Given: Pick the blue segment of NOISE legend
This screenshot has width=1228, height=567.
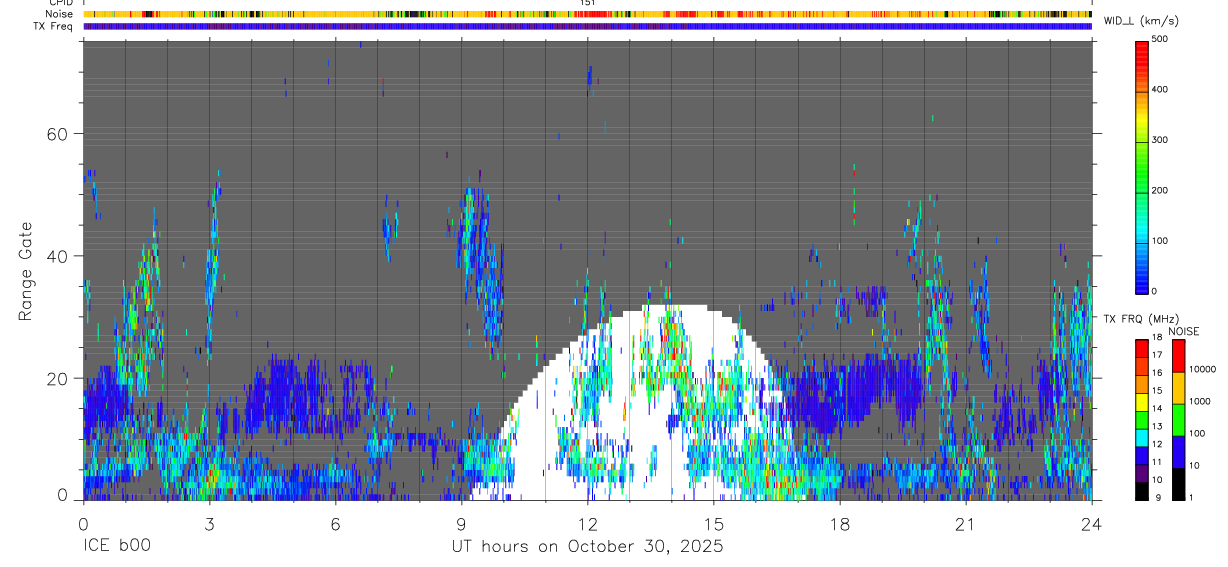Looking at the screenshot, I should (1179, 452).
